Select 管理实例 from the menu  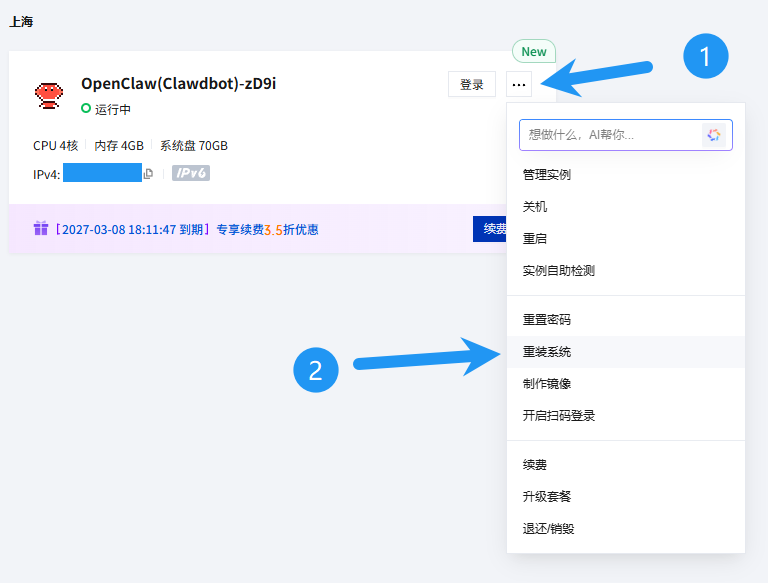547,175
